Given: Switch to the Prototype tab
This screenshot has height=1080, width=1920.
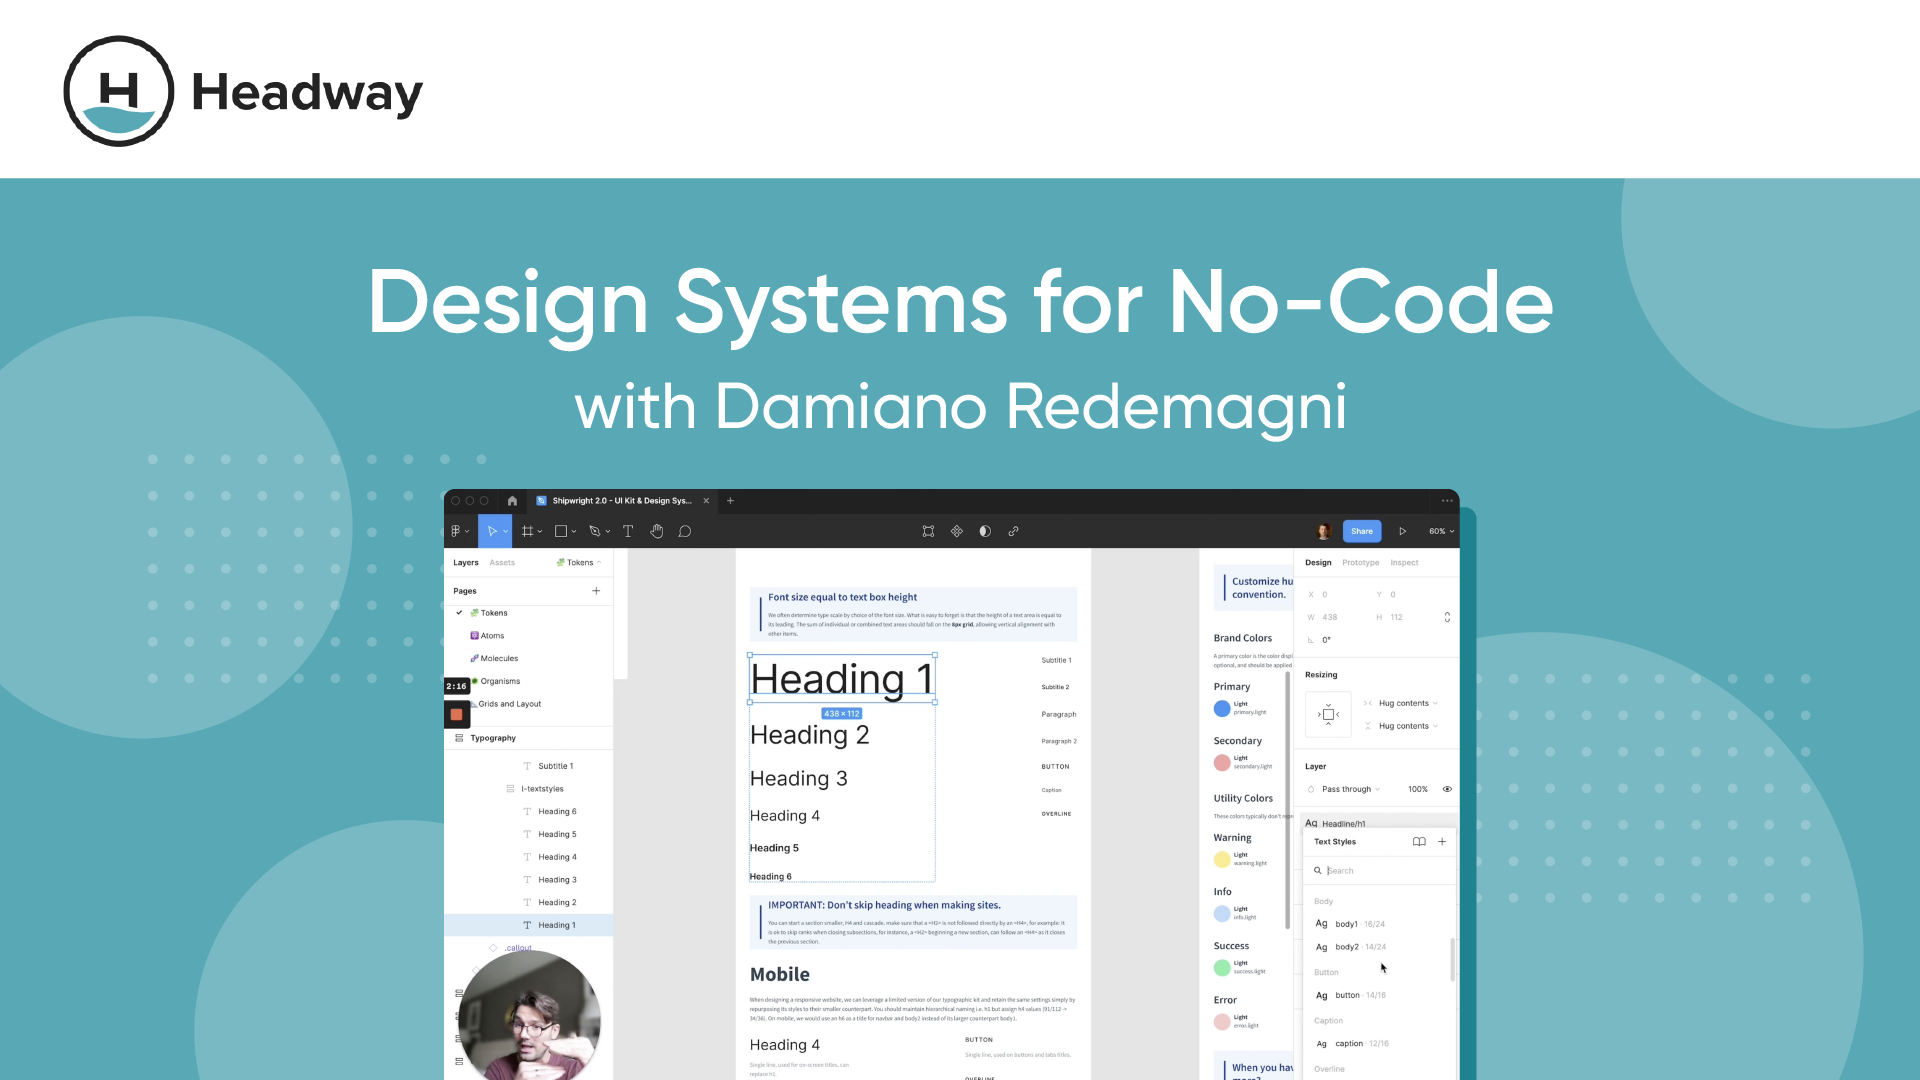Looking at the screenshot, I should (x=1360, y=562).
